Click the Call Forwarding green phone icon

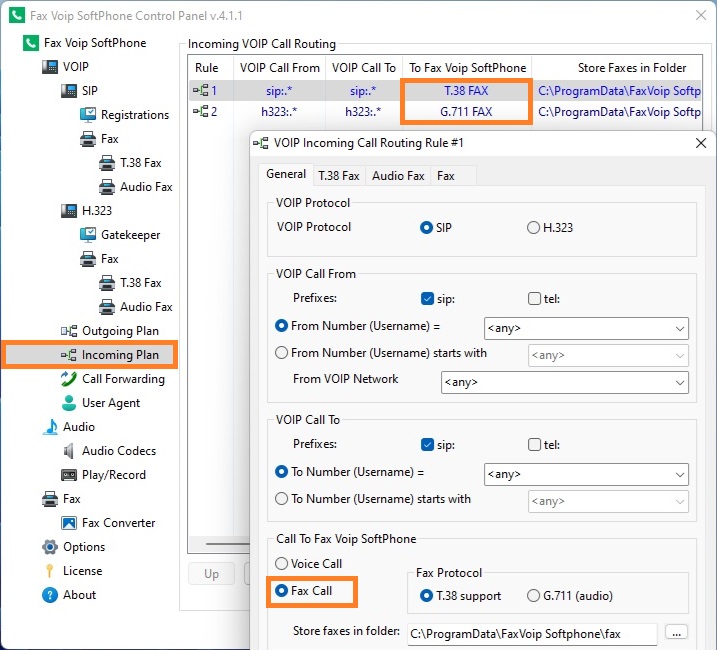click(69, 379)
